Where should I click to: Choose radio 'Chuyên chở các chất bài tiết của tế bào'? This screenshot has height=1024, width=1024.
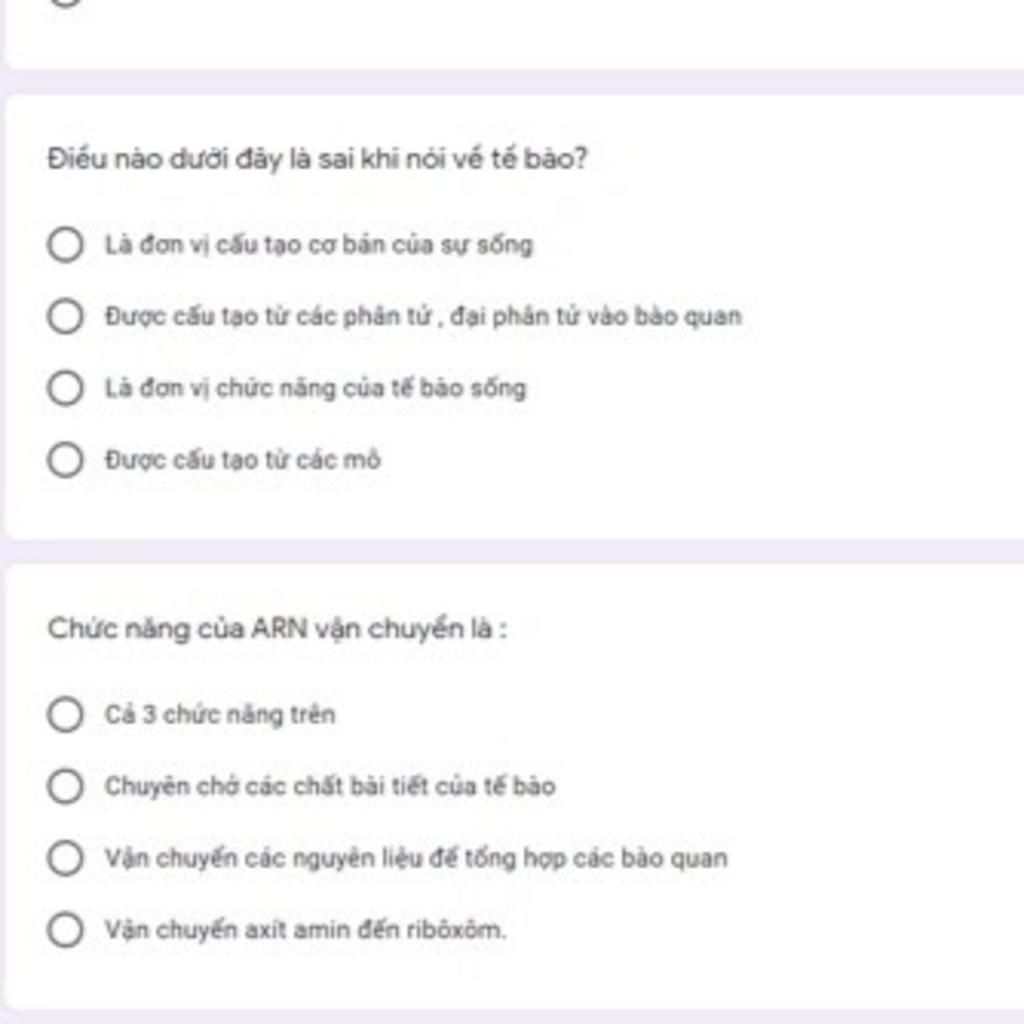[65, 786]
